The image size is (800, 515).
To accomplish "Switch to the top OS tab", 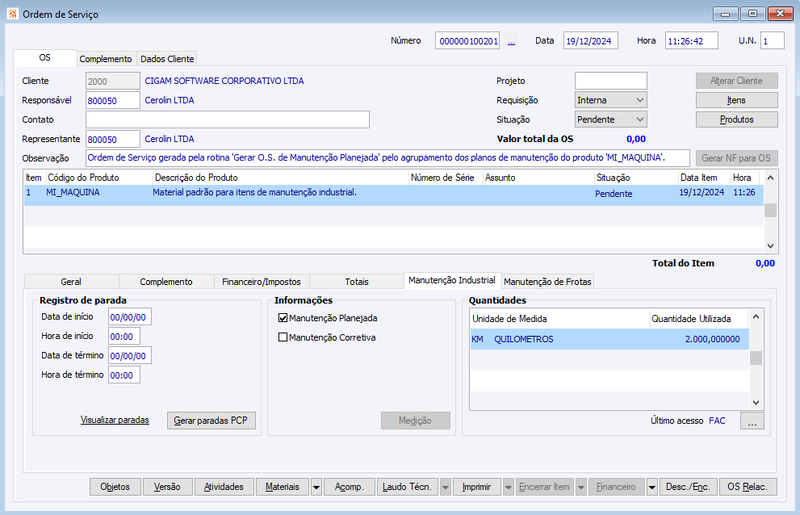I will pyautogui.click(x=45, y=58).
